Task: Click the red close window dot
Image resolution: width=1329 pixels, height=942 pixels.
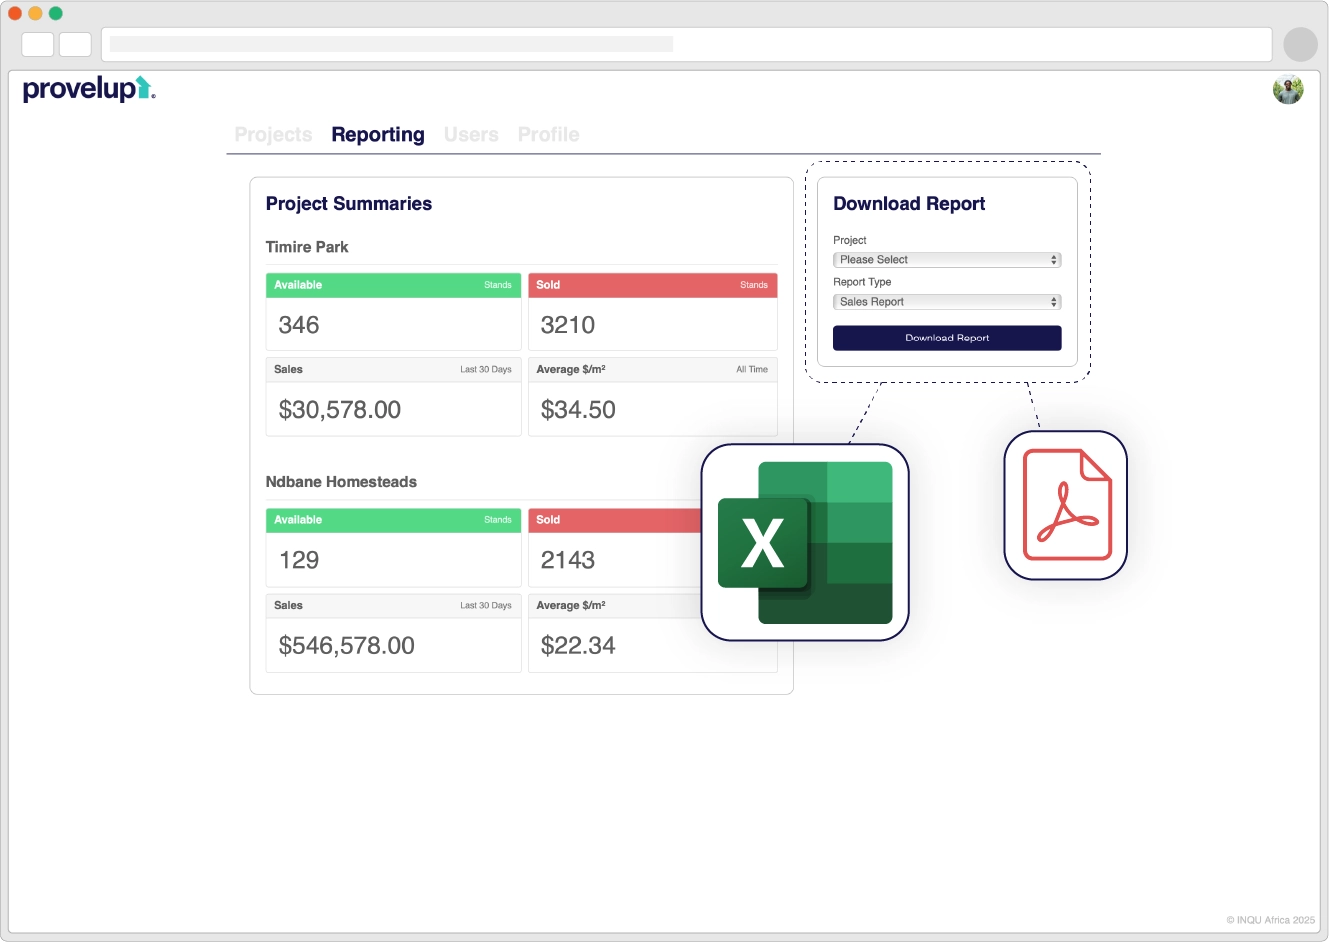Action: coord(15,13)
